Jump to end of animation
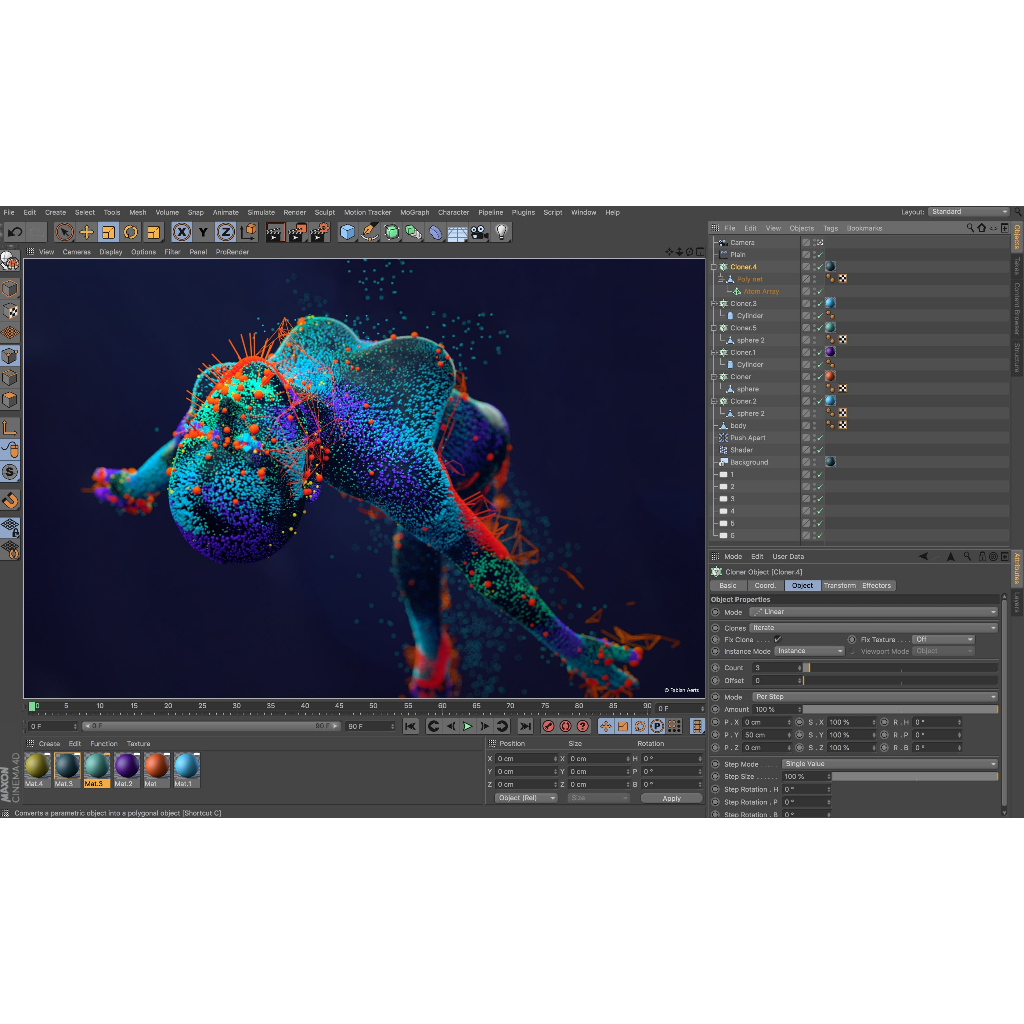The height and width of the screenshot is (1024, 1024). click(x=525, y=726)
